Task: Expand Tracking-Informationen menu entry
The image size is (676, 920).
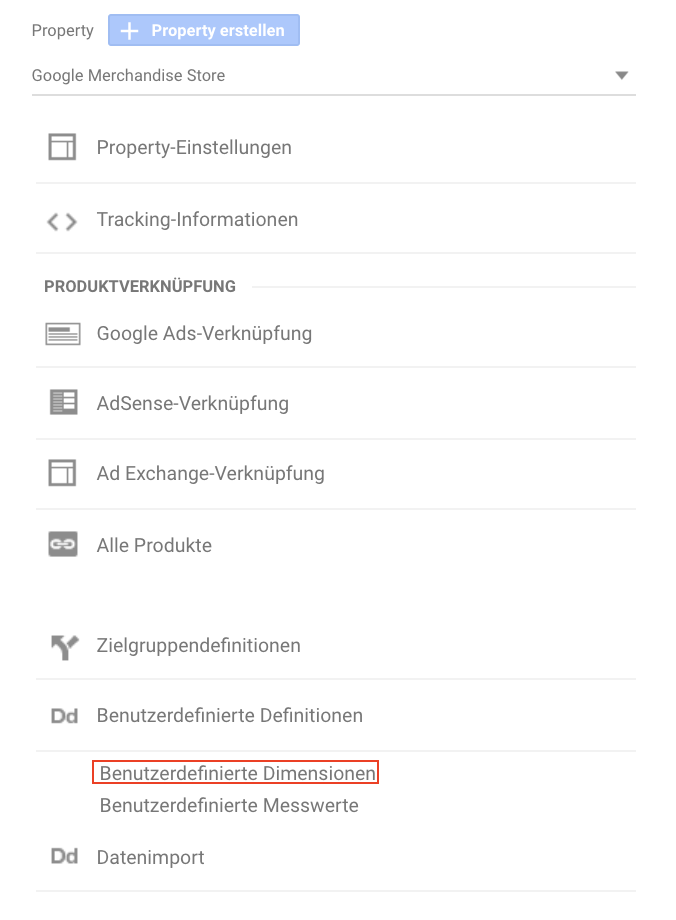Action: tap(336, 219)
